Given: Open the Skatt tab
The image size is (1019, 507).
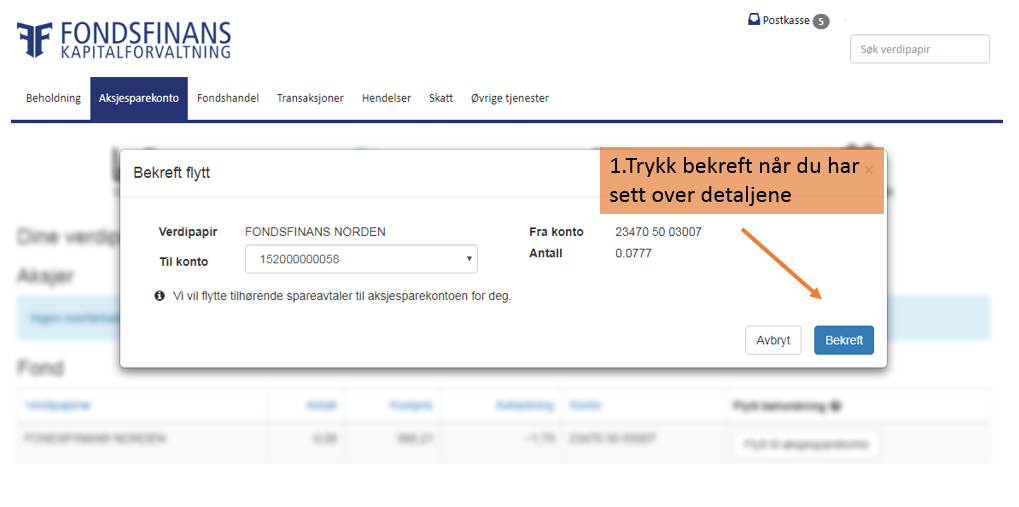Looking at the screenshot, I should [441, 98].
